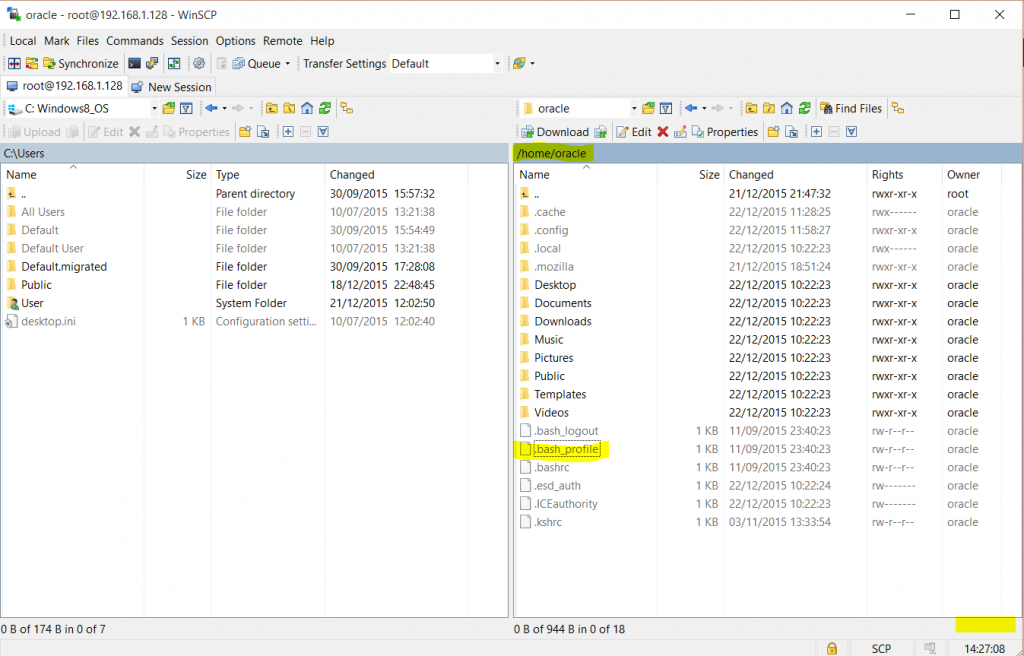Open the Queue dropdown arrow
The image size is (1024, 656).
pyautogui.click(x=288, y=64)
